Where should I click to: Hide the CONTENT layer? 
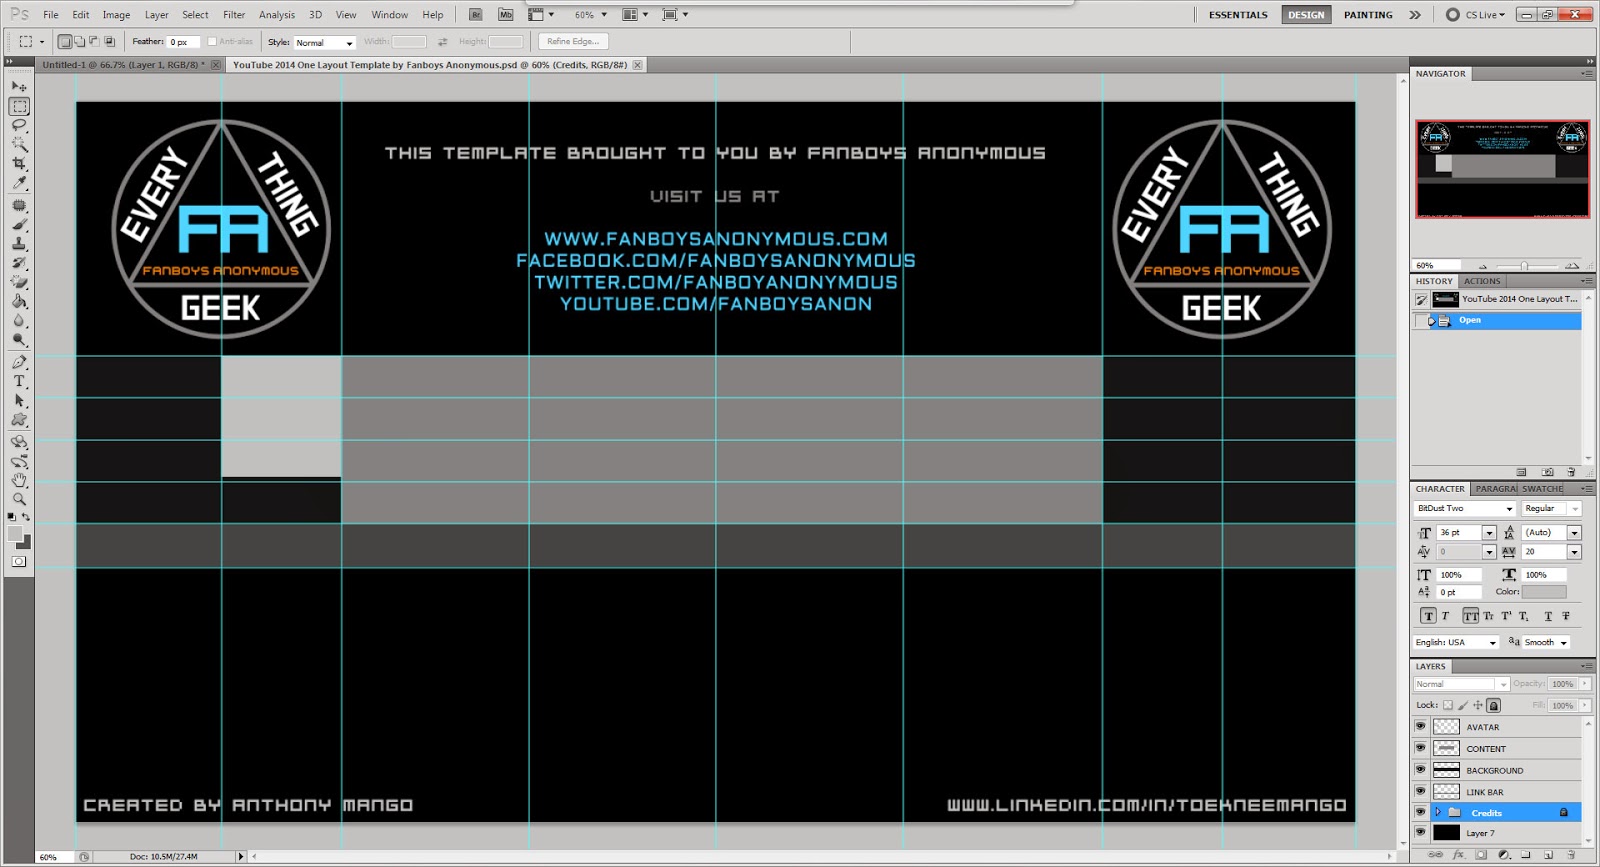[1420, 748]
